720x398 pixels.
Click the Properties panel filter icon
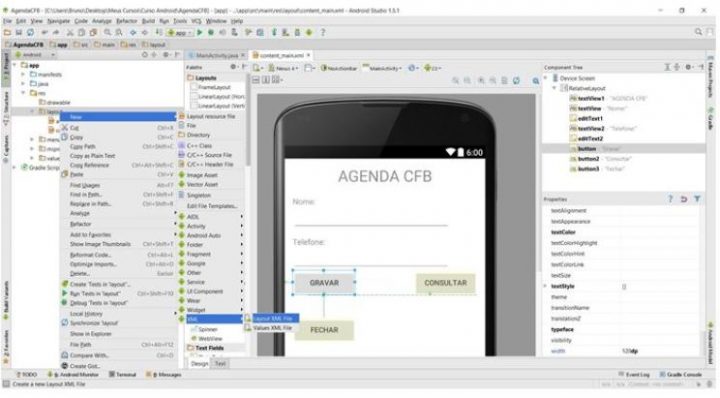[697, 199]
